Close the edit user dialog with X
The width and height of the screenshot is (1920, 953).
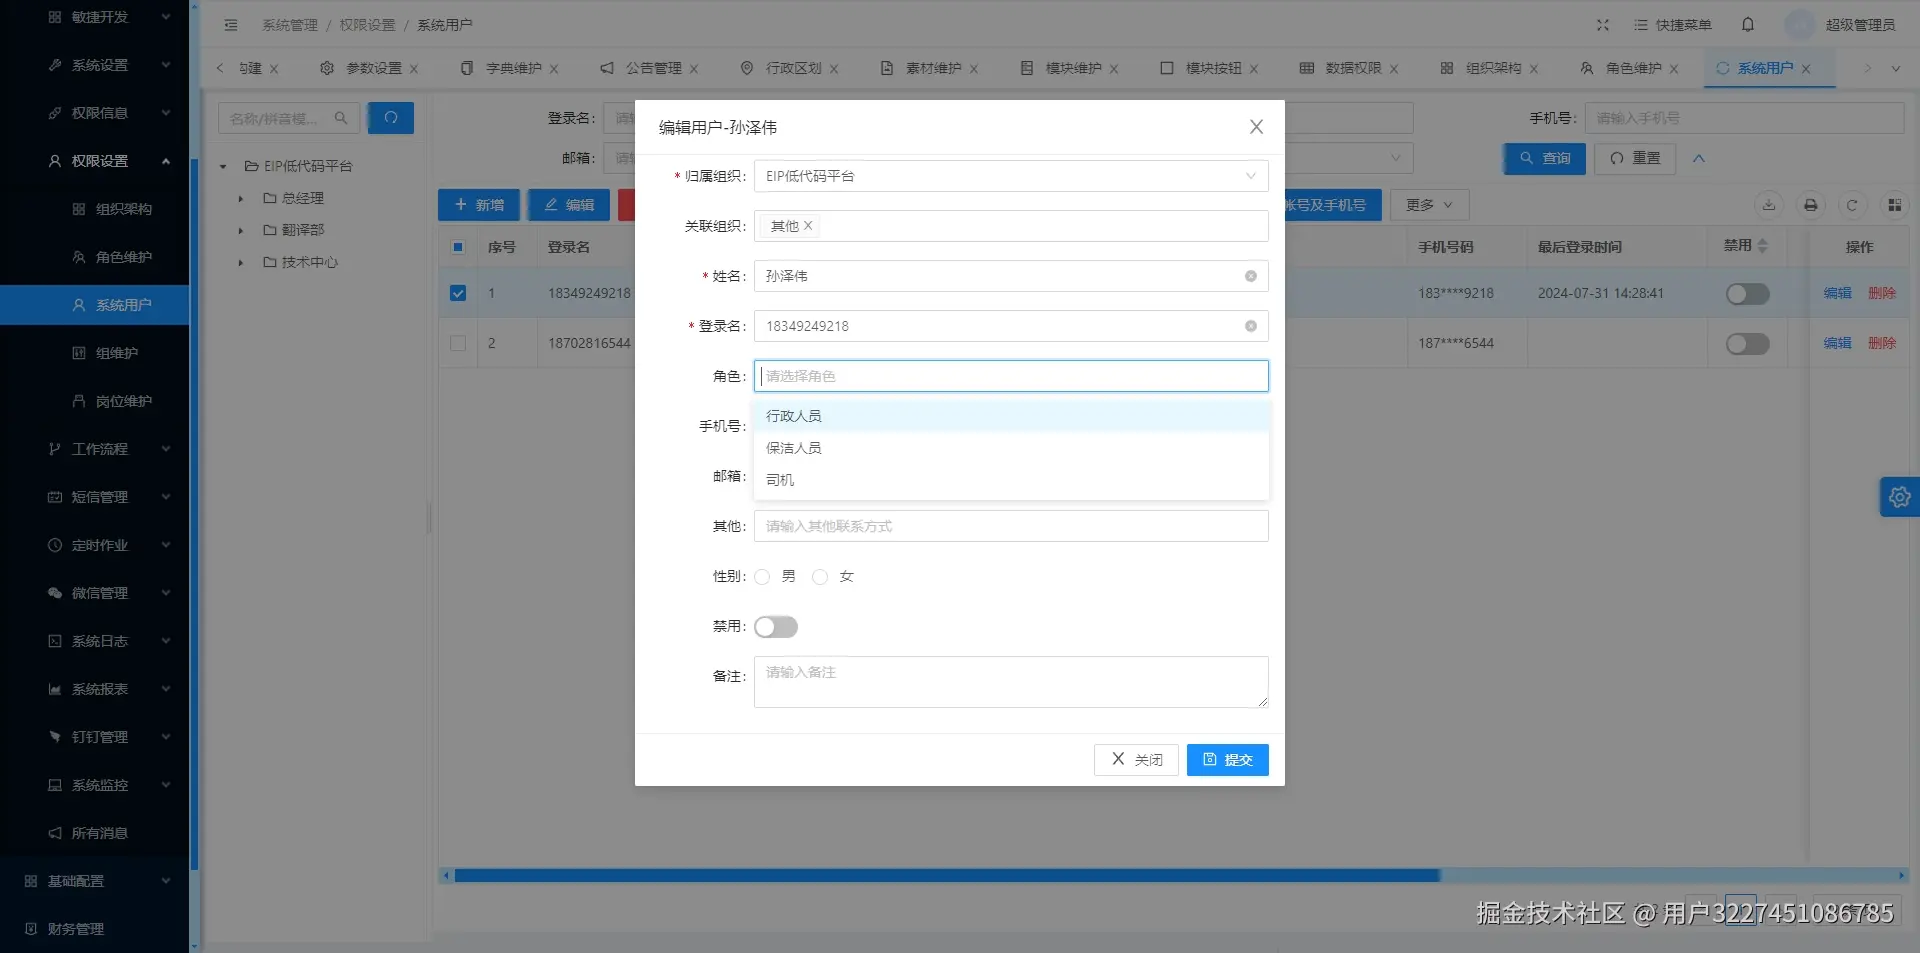click(1256, 127)
